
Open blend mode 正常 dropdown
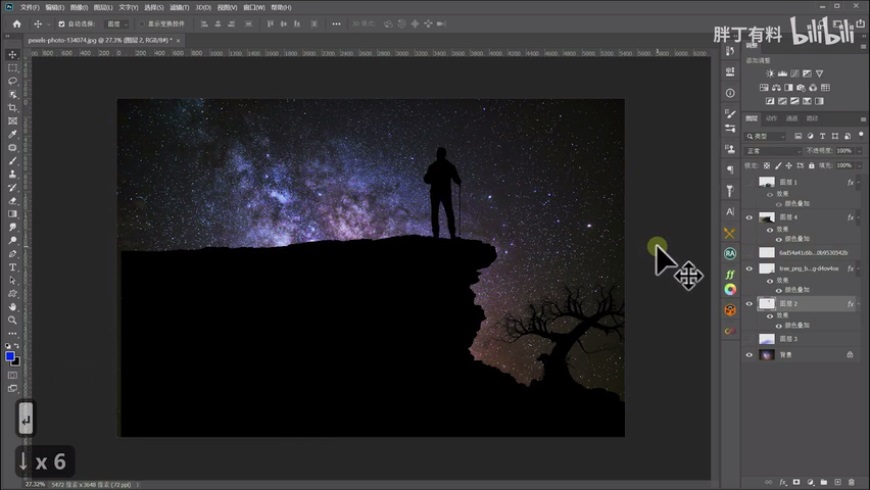click(773, 151)
